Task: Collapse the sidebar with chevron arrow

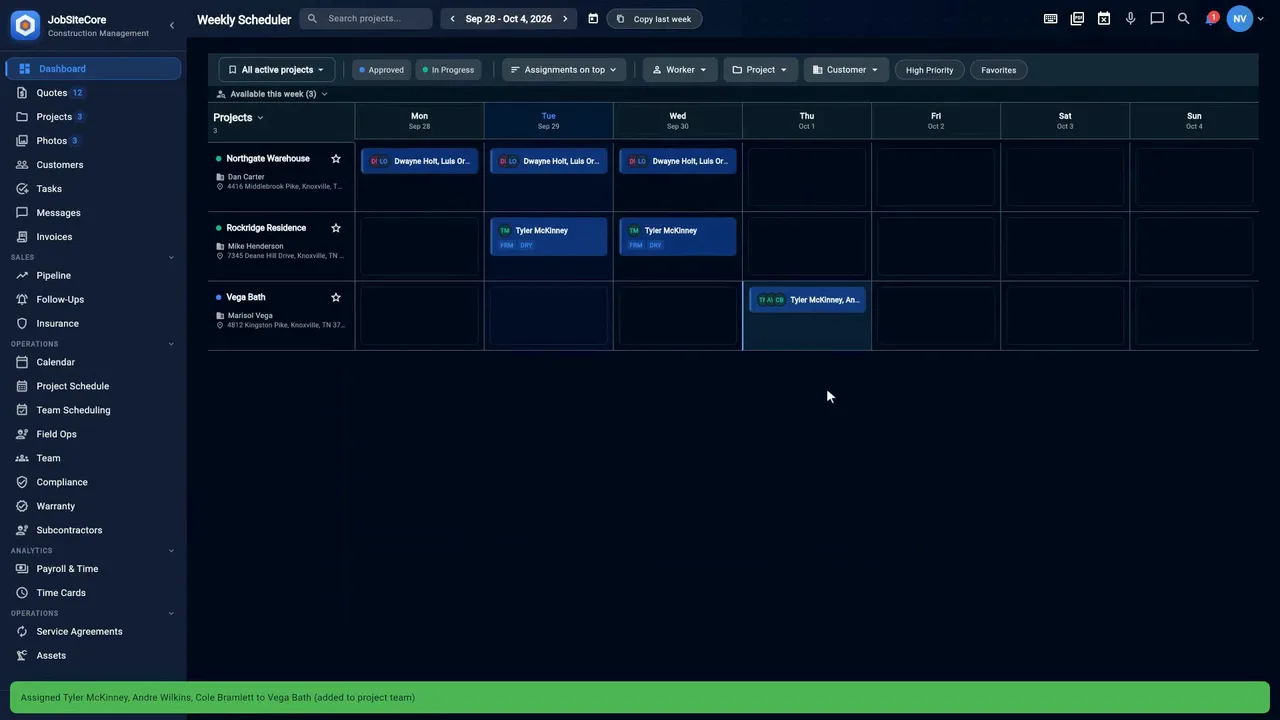Action: [x=171, y=25]
